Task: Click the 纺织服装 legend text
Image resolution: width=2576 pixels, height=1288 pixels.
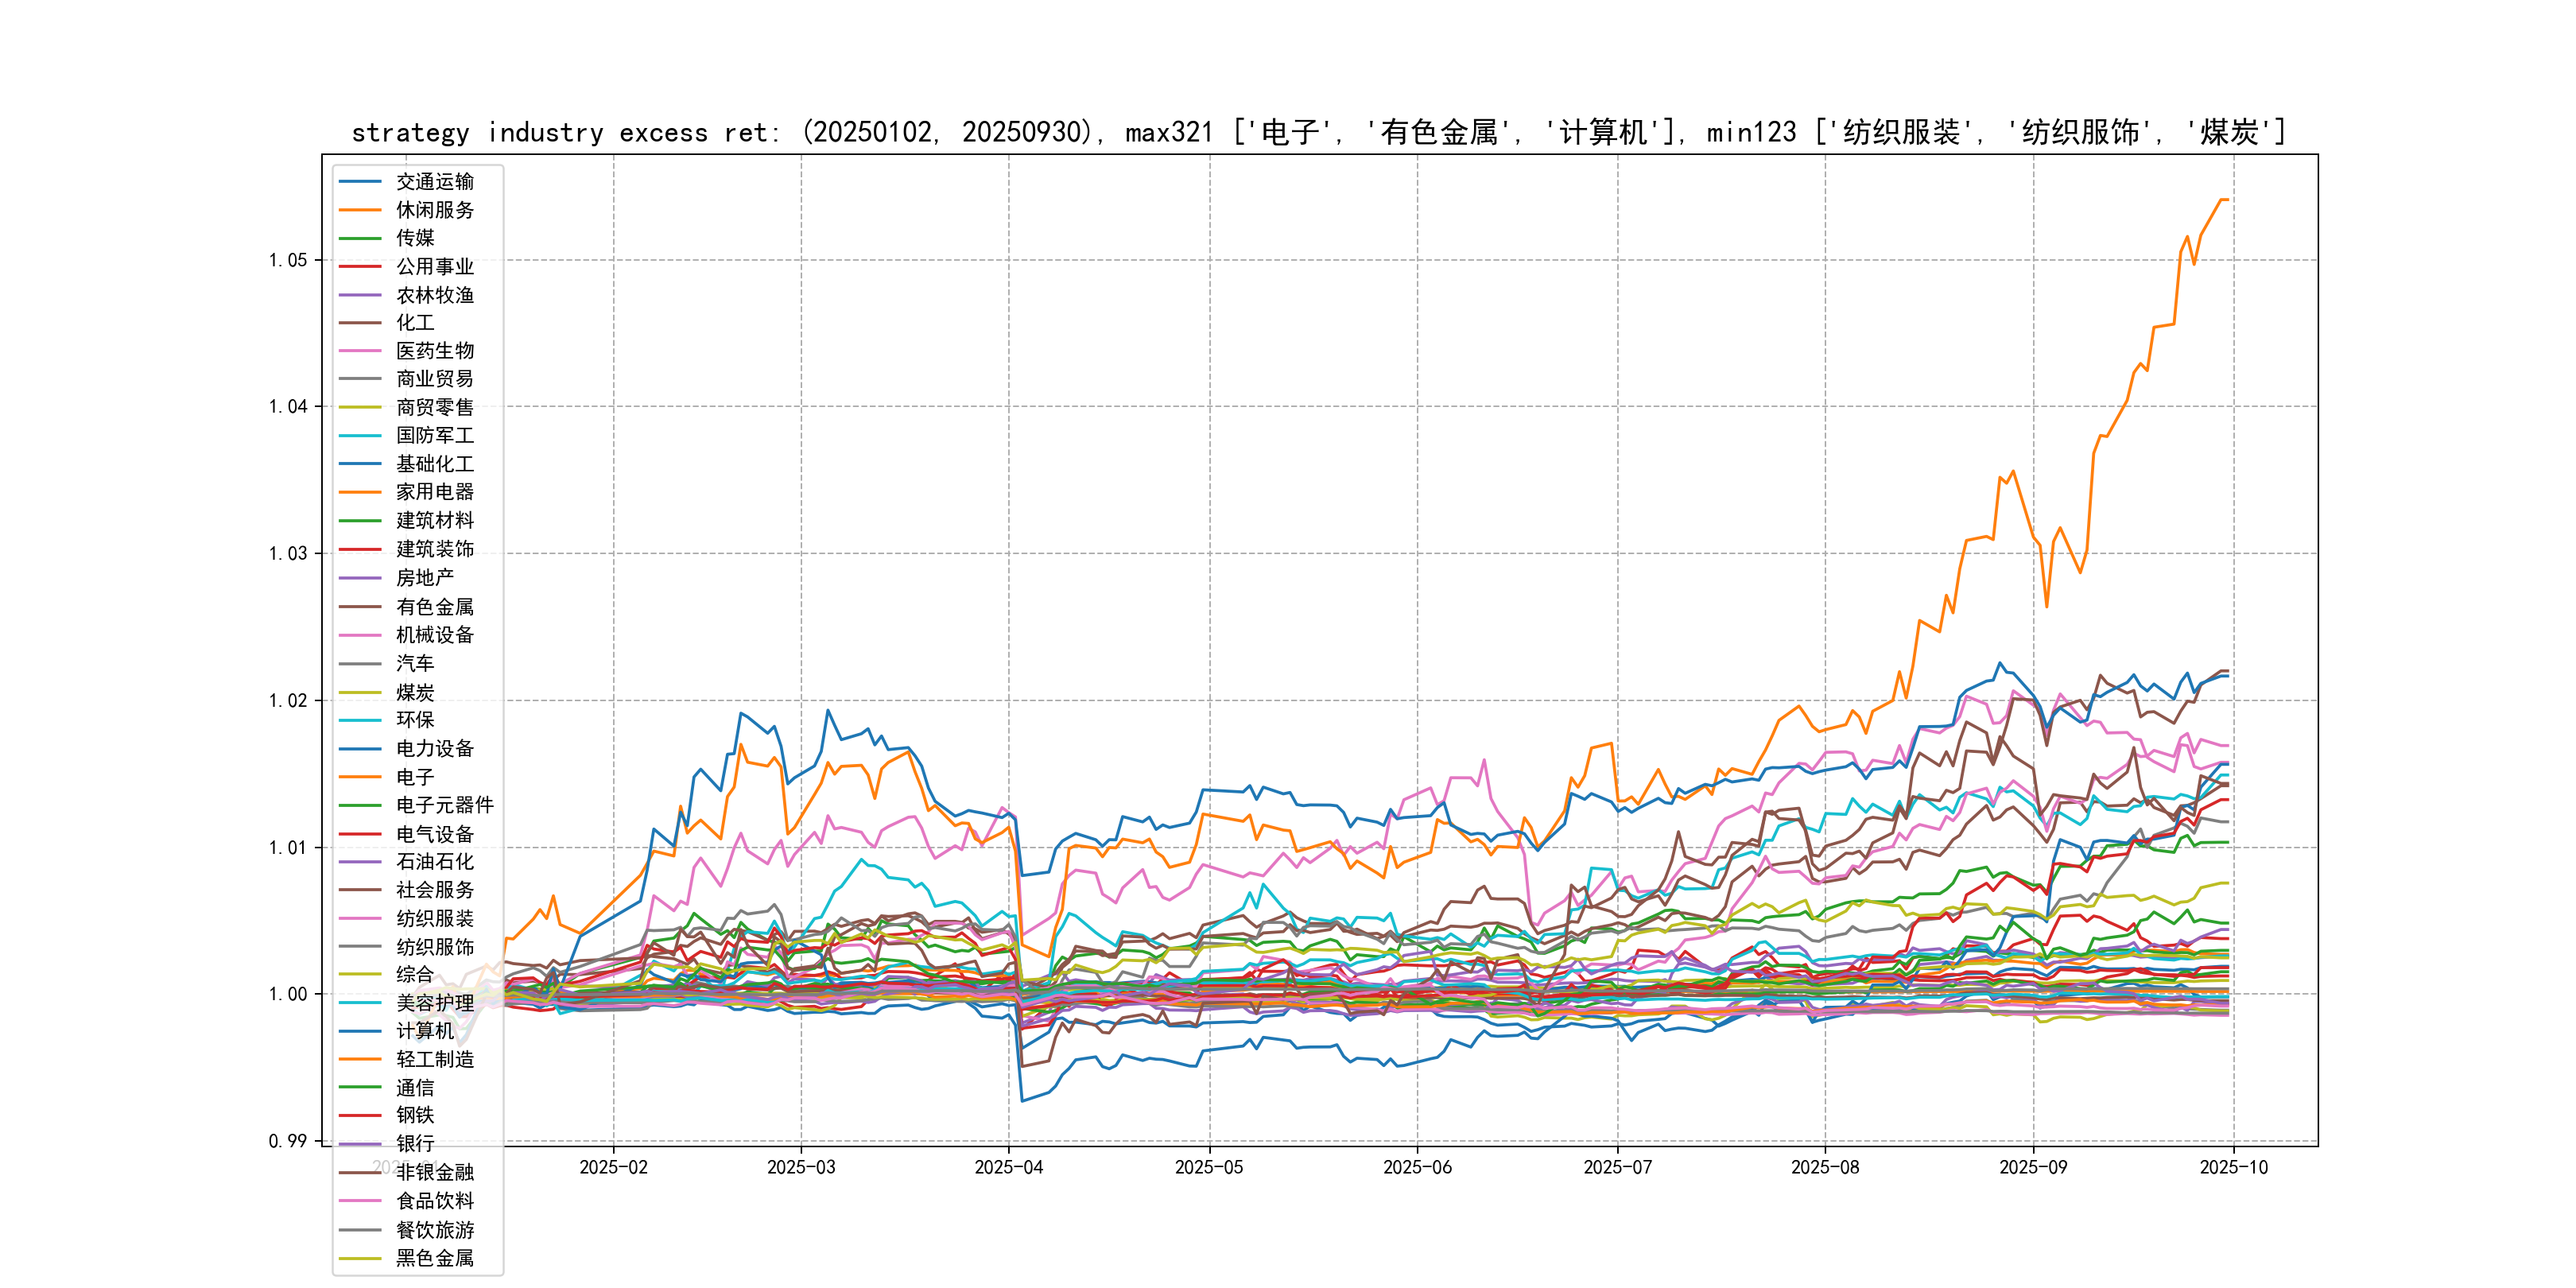Action: point(434,918)
